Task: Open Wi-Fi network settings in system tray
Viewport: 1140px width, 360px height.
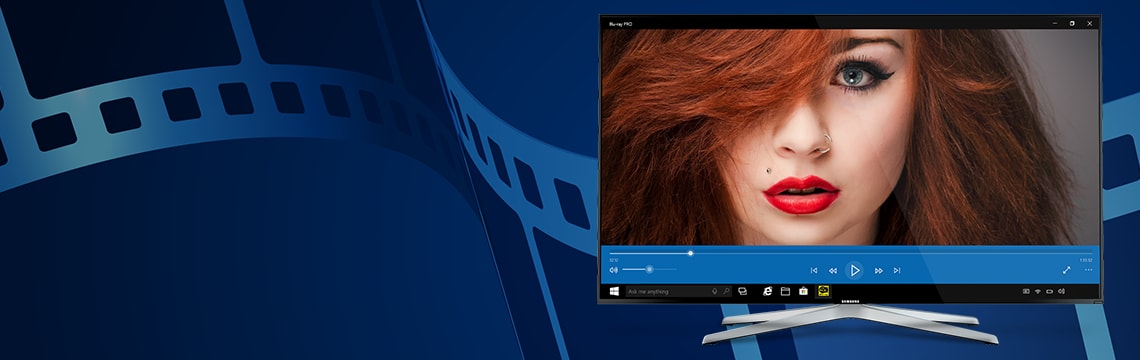Action: tap(1037, 291)
